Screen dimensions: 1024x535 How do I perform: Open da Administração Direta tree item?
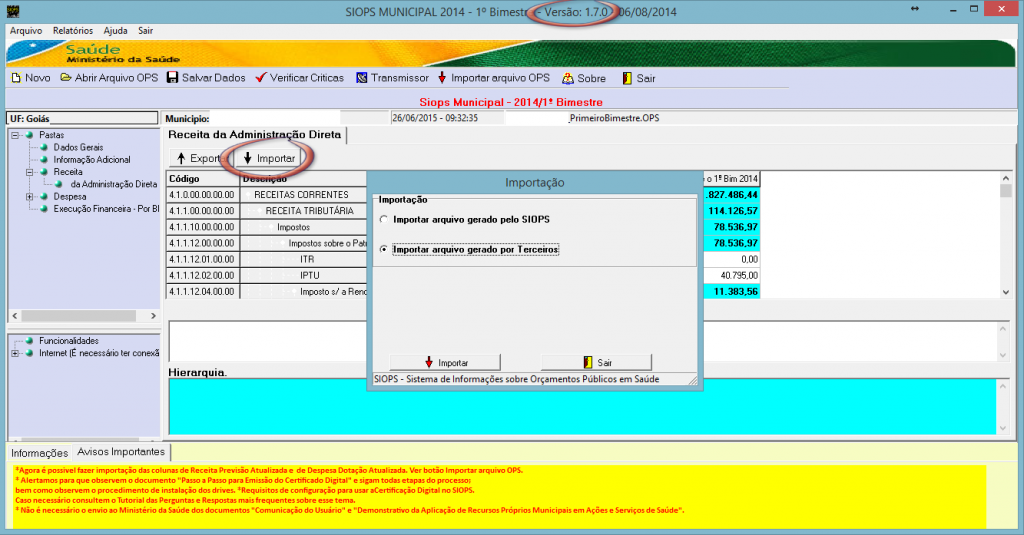[x=114, y=184]
